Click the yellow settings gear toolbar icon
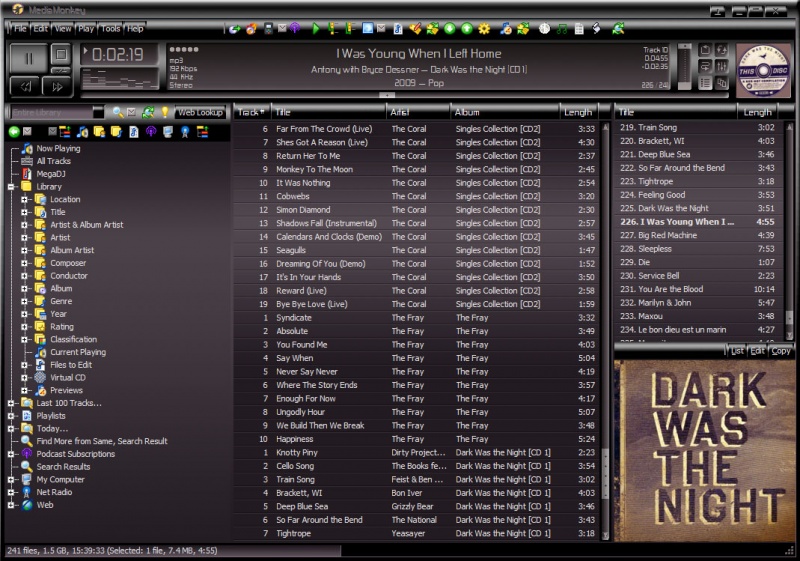Screen dimensions: 800x561 tap(484, 29)
